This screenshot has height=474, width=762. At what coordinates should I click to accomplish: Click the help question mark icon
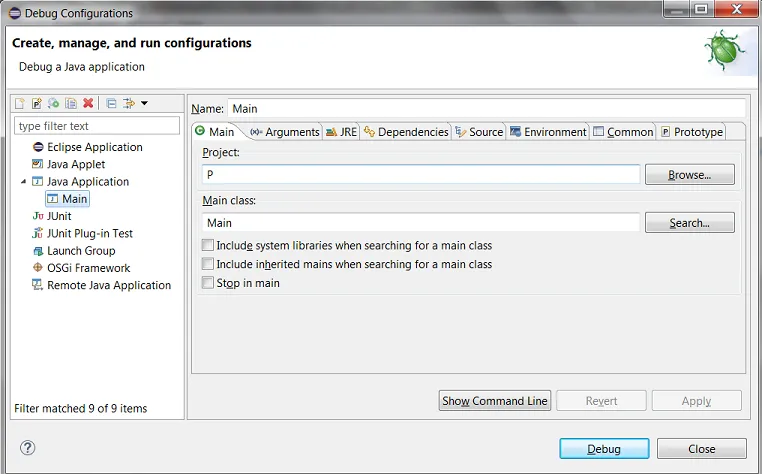28,448
